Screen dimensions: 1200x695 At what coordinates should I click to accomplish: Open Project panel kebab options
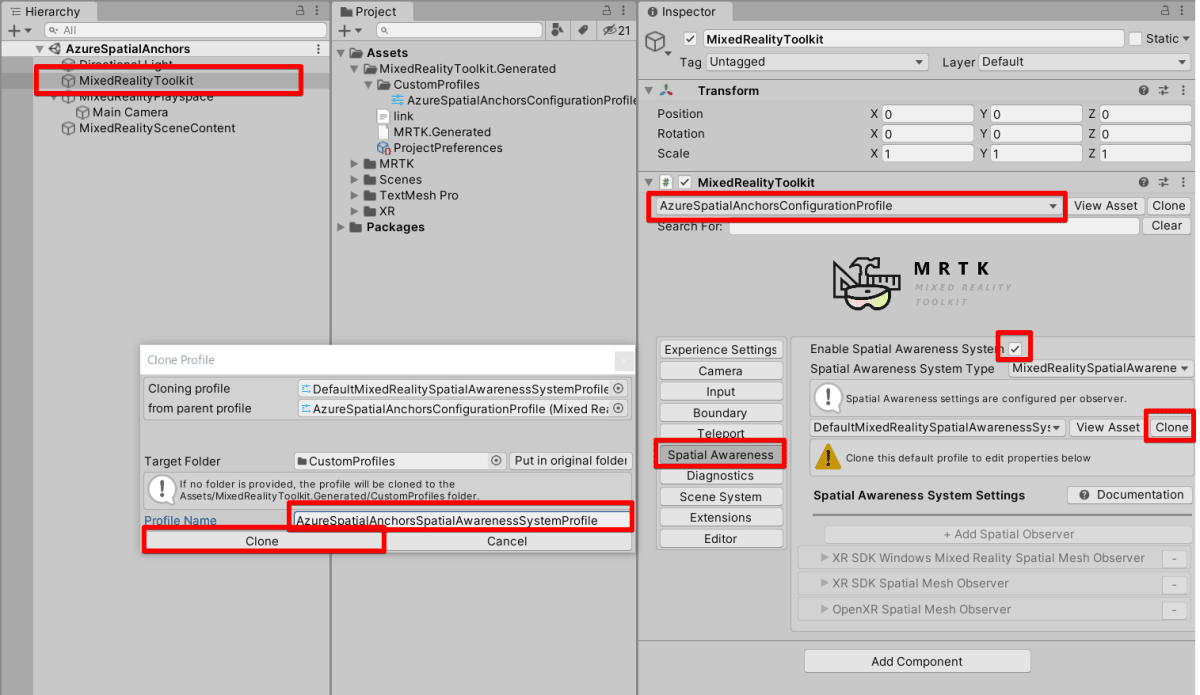click(625, 11)
